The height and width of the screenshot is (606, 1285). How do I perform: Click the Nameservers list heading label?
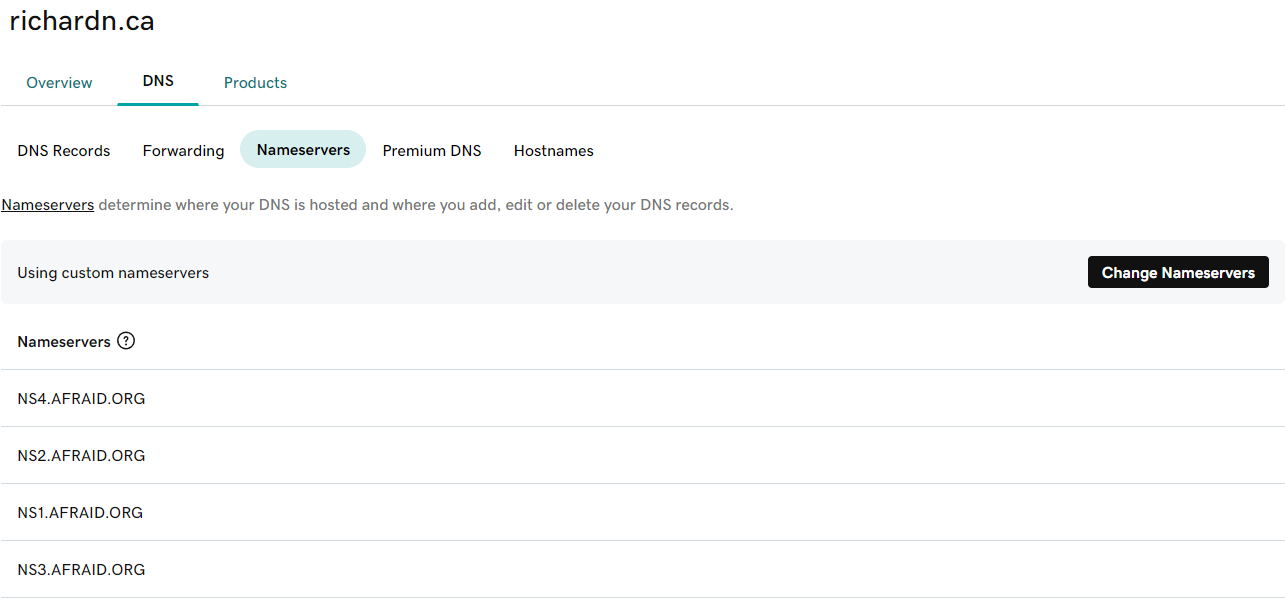(x=64, y=342)
